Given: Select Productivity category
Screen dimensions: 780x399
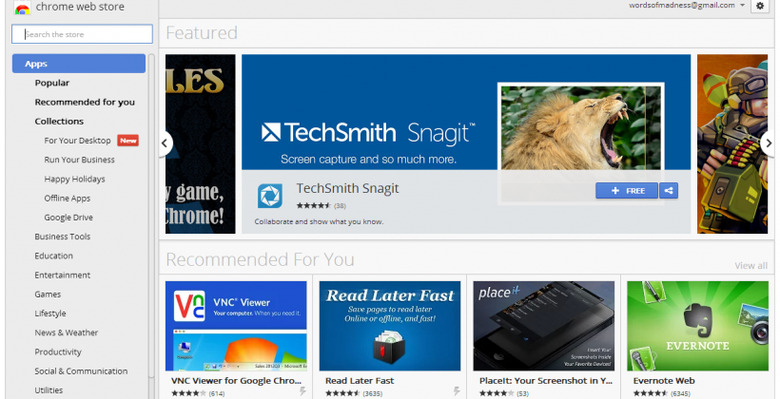Looking at the screenshot, I should [x=58, y=352].
